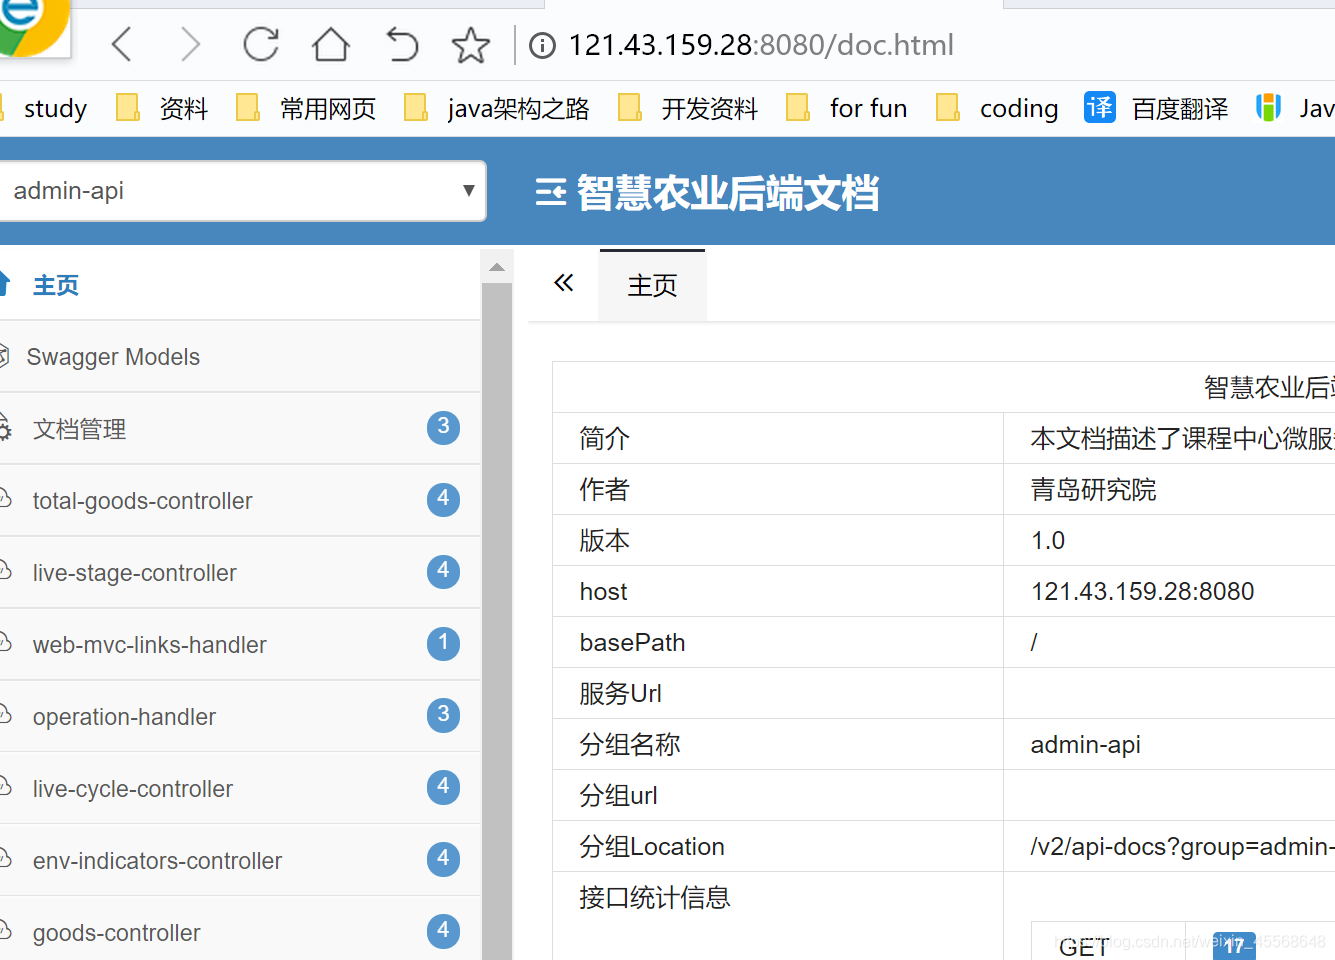Open the for fun bookmark folder
The height and width of the screenshot is (960, 1335).
coord(847,108)
